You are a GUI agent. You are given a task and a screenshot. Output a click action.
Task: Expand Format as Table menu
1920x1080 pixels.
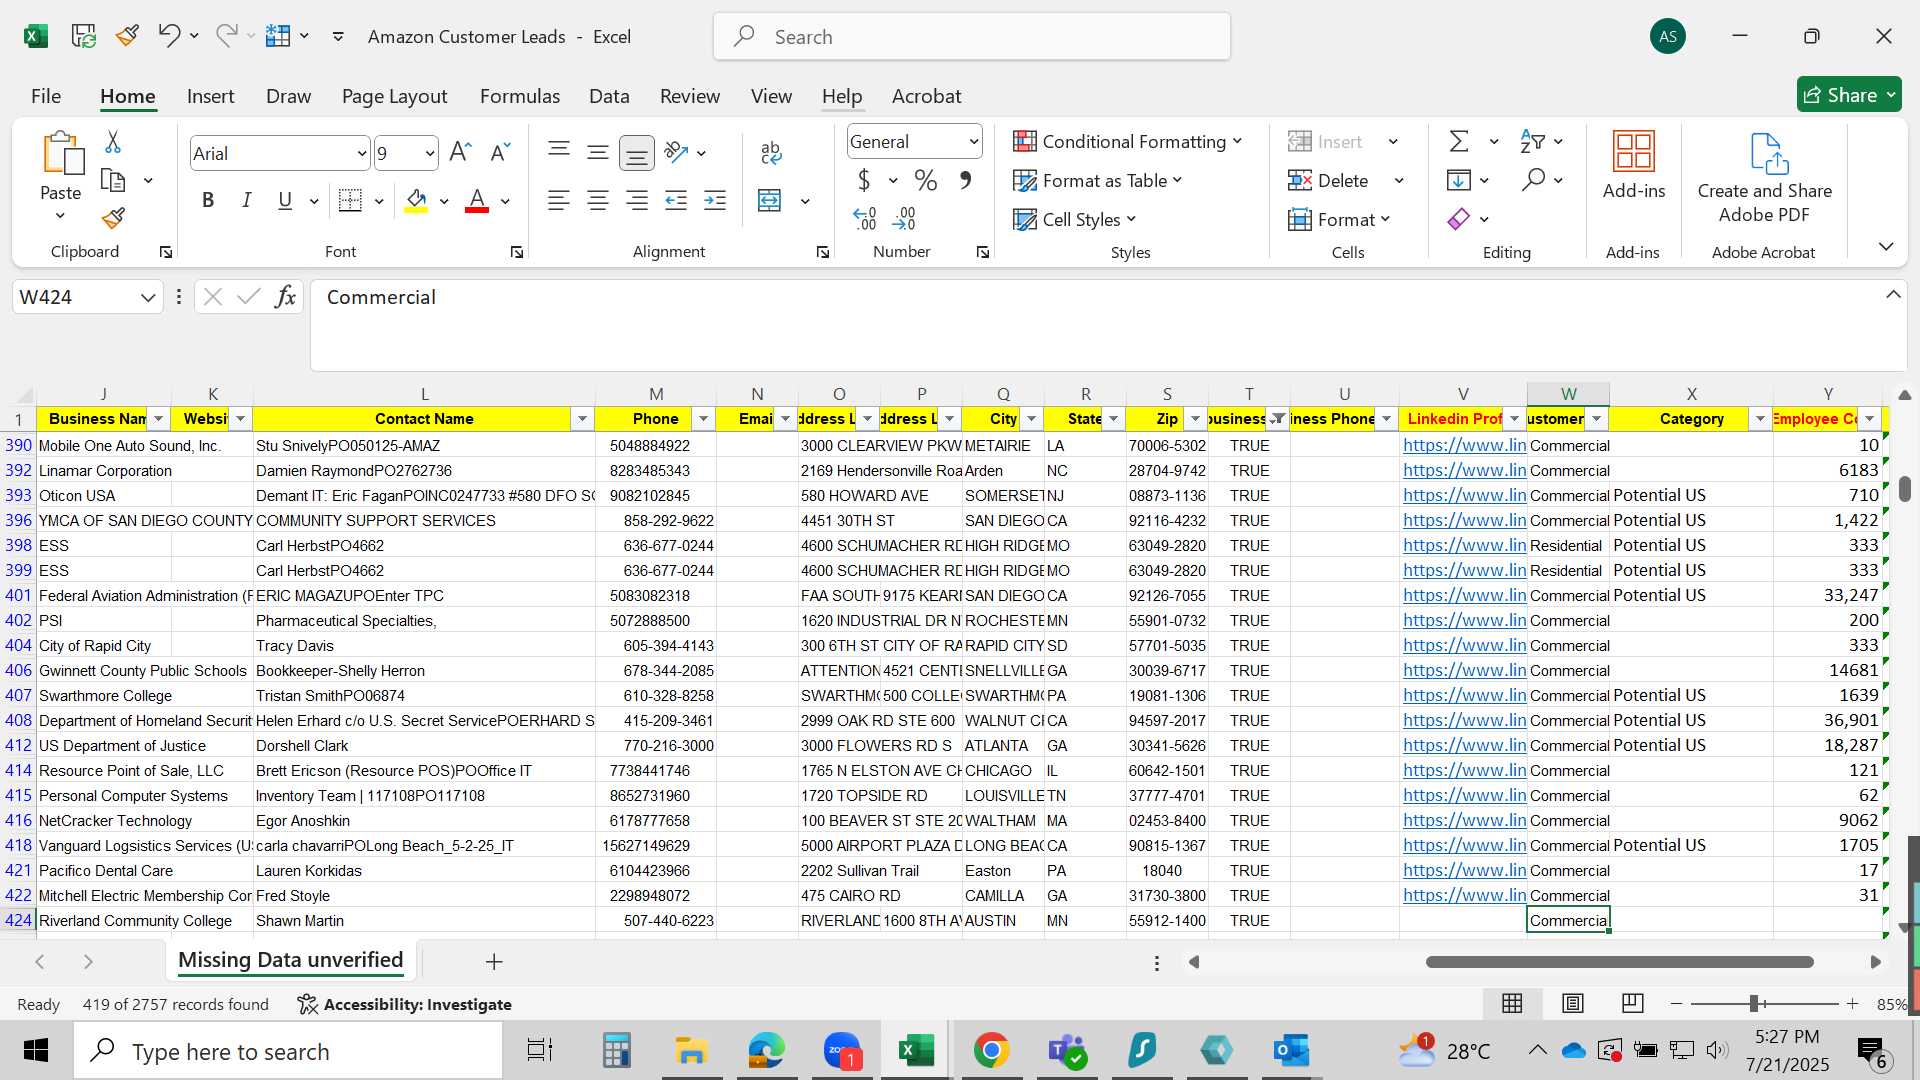[x=1097, y=180]
